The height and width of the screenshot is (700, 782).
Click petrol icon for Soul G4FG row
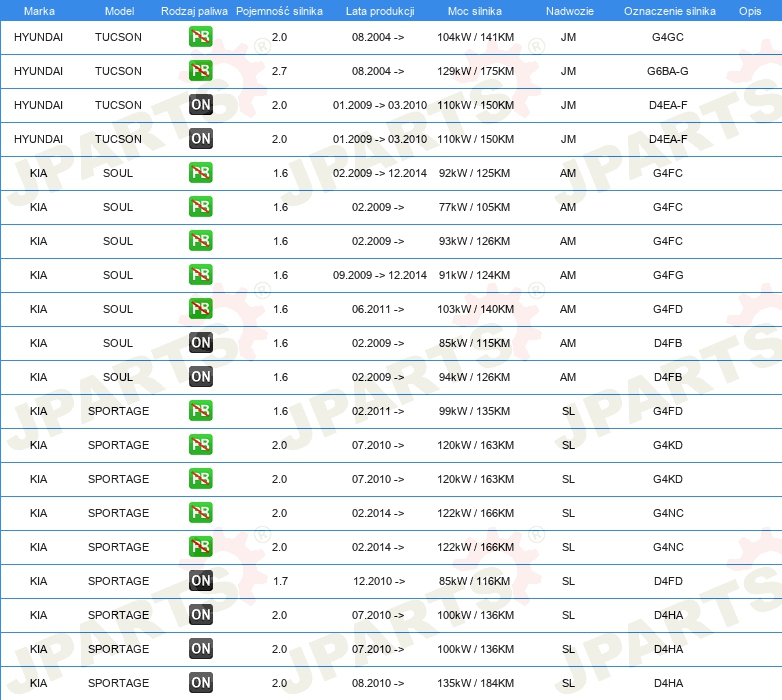[200, 275]
